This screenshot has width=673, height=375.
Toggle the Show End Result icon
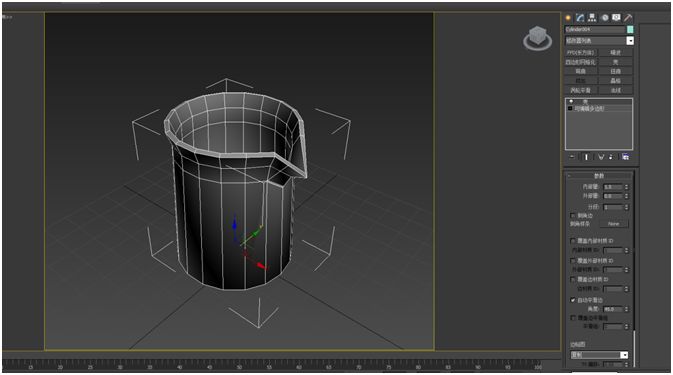point(586,157)
